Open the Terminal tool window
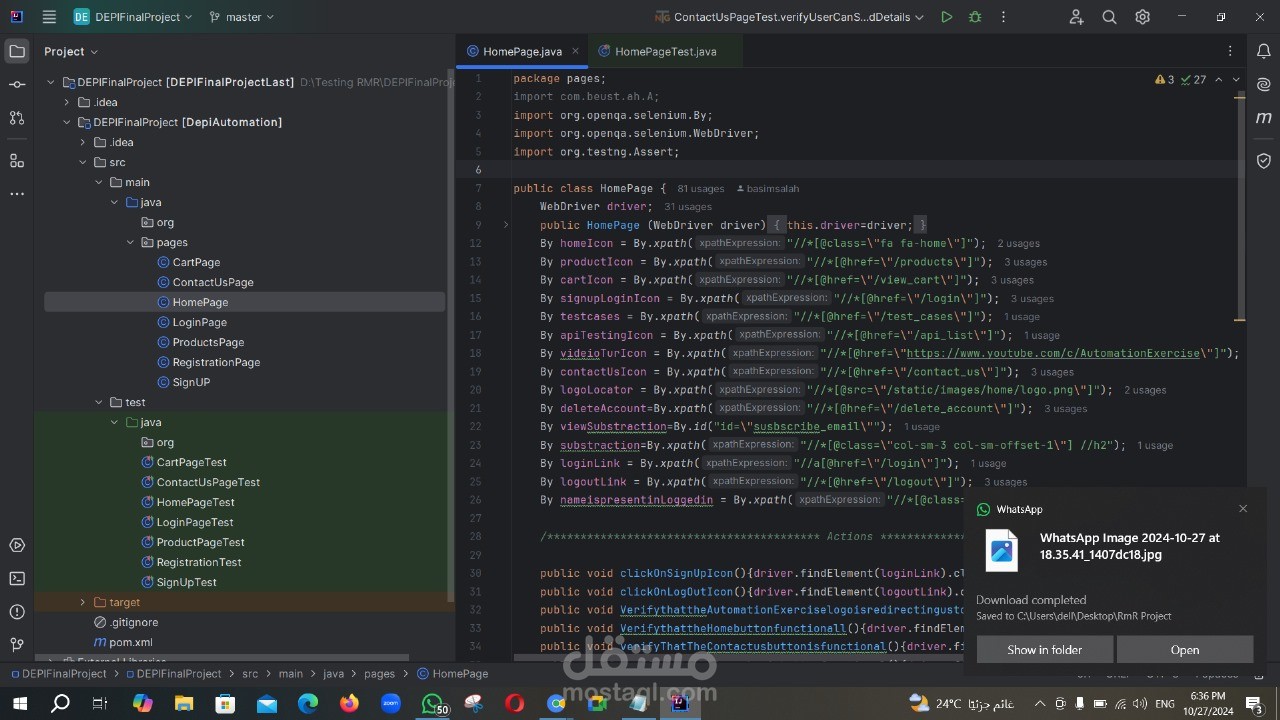 click(x=17, y=578)
